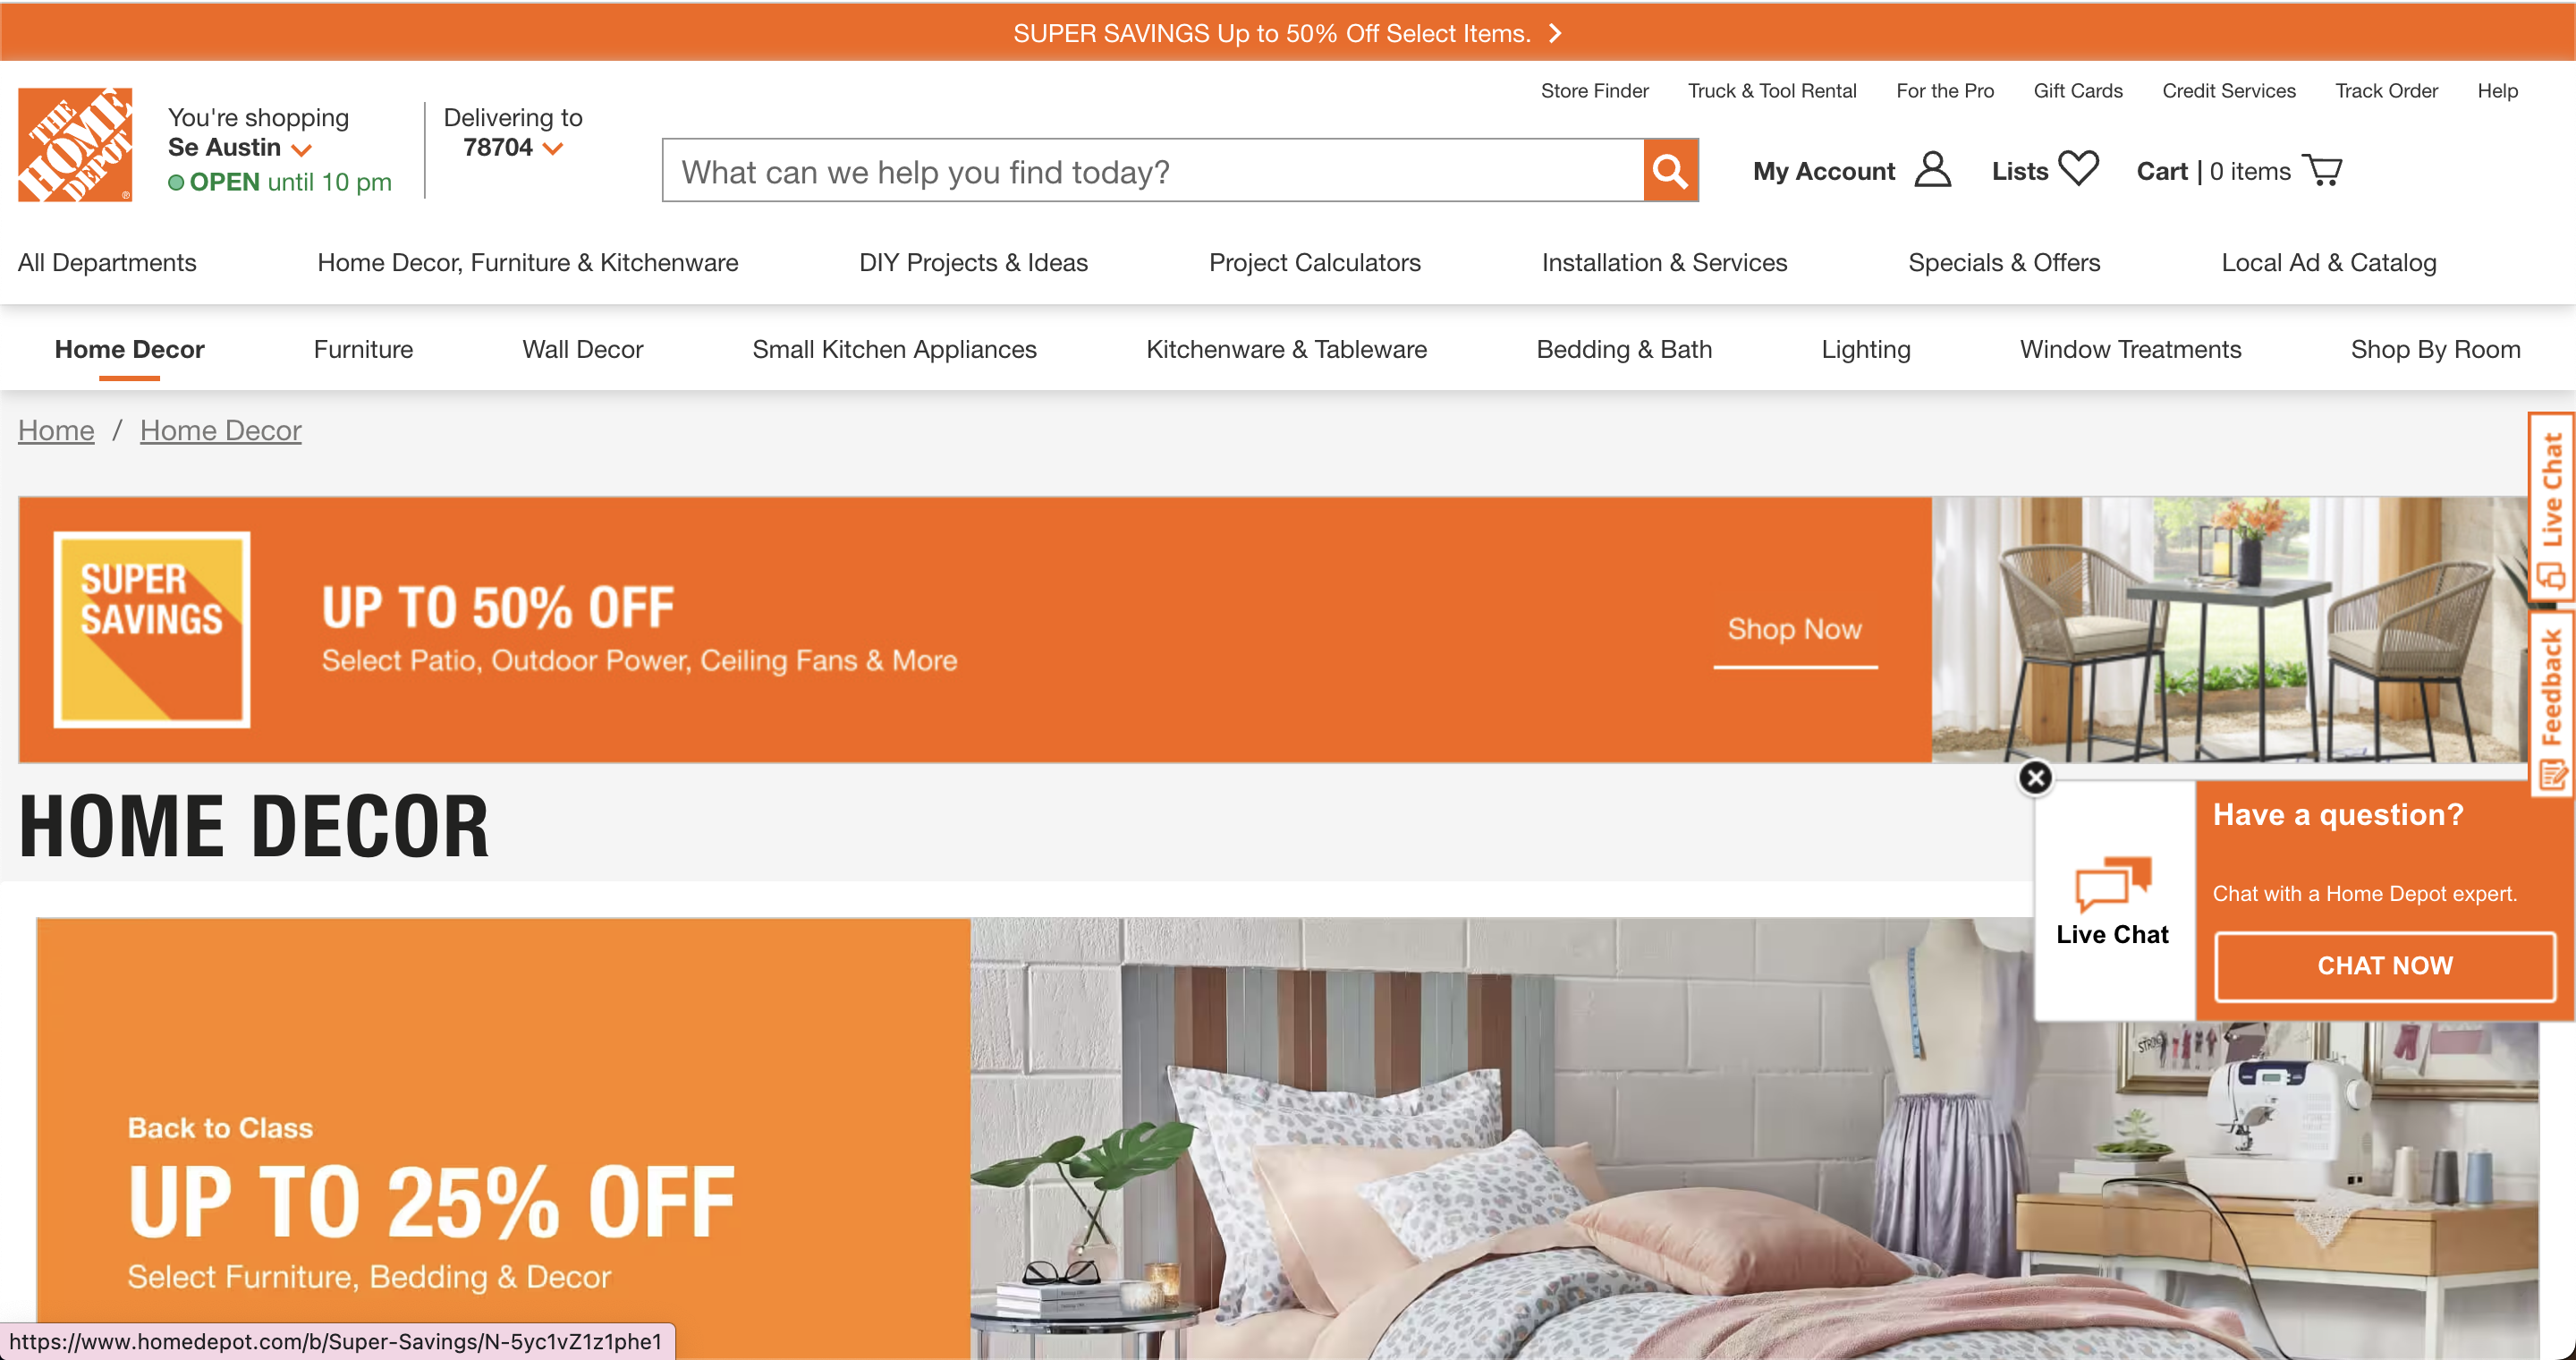The image size is (2576, 1360).
Task: Click the Live Chat speech bubbles icon
Action: (x=2113, y=883)
